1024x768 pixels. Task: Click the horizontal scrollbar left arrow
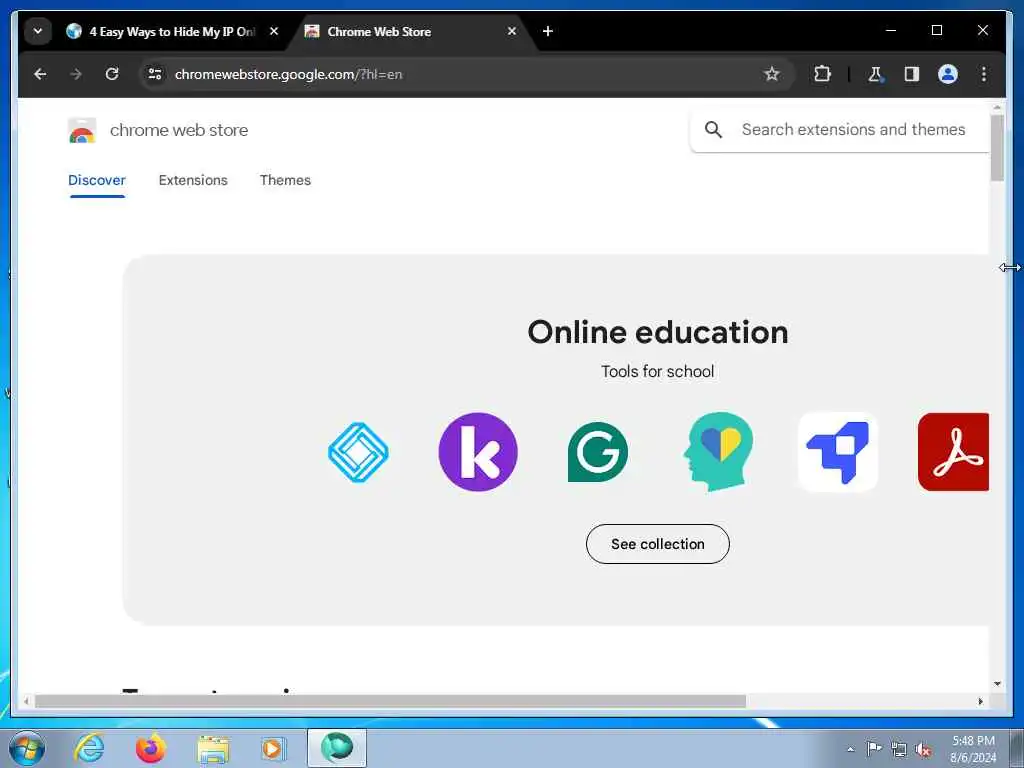point(25,701)
